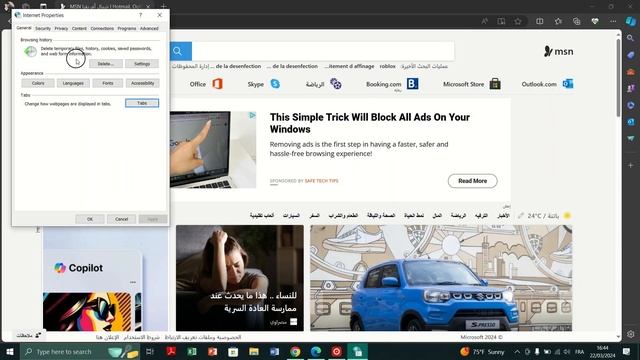Click the Edge sidebar search icon
The image size is (640, 360).
[x=631, y=38]
